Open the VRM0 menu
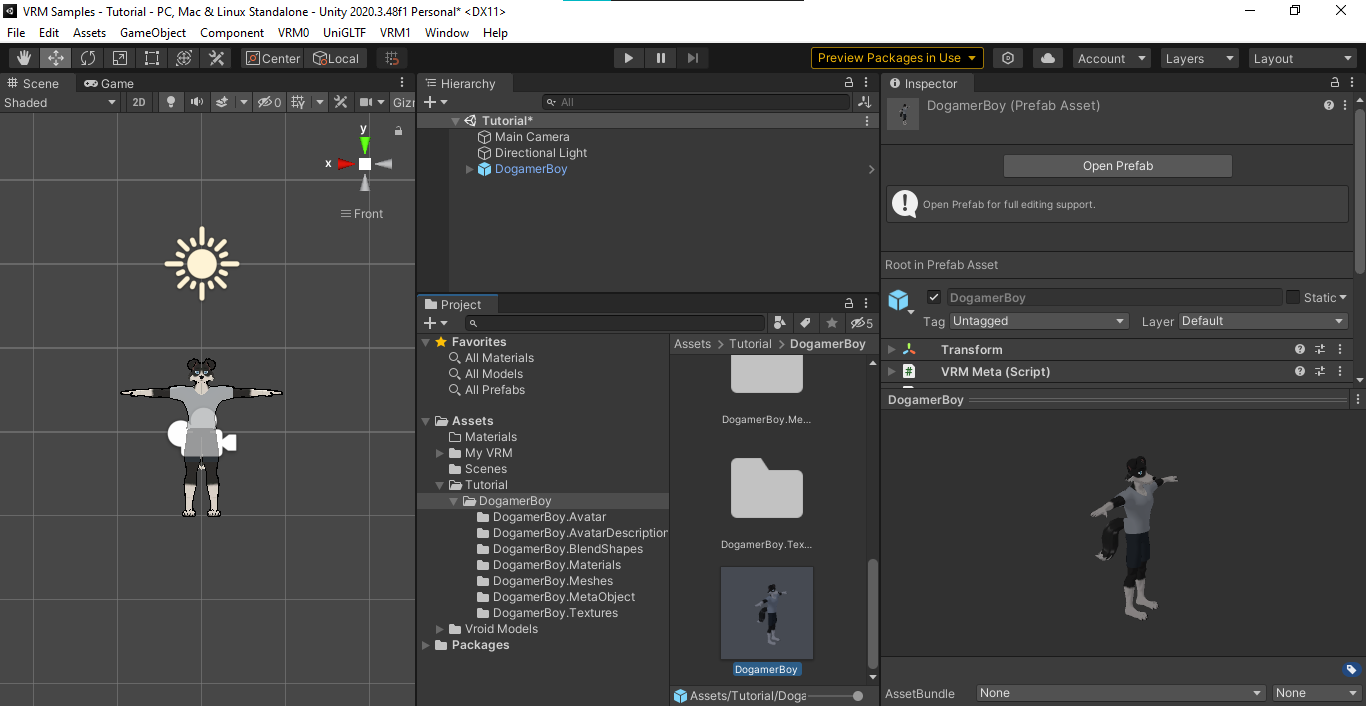 point(294,33)
